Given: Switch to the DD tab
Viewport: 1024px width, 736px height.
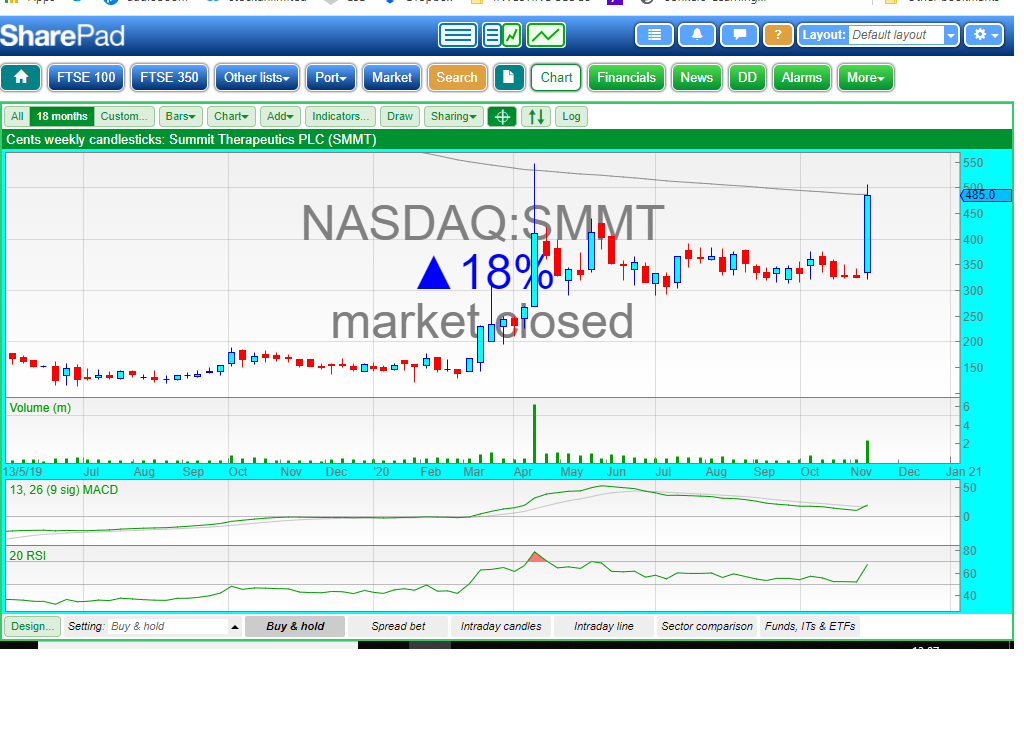Looking at the screenshot, I should 747,77.
